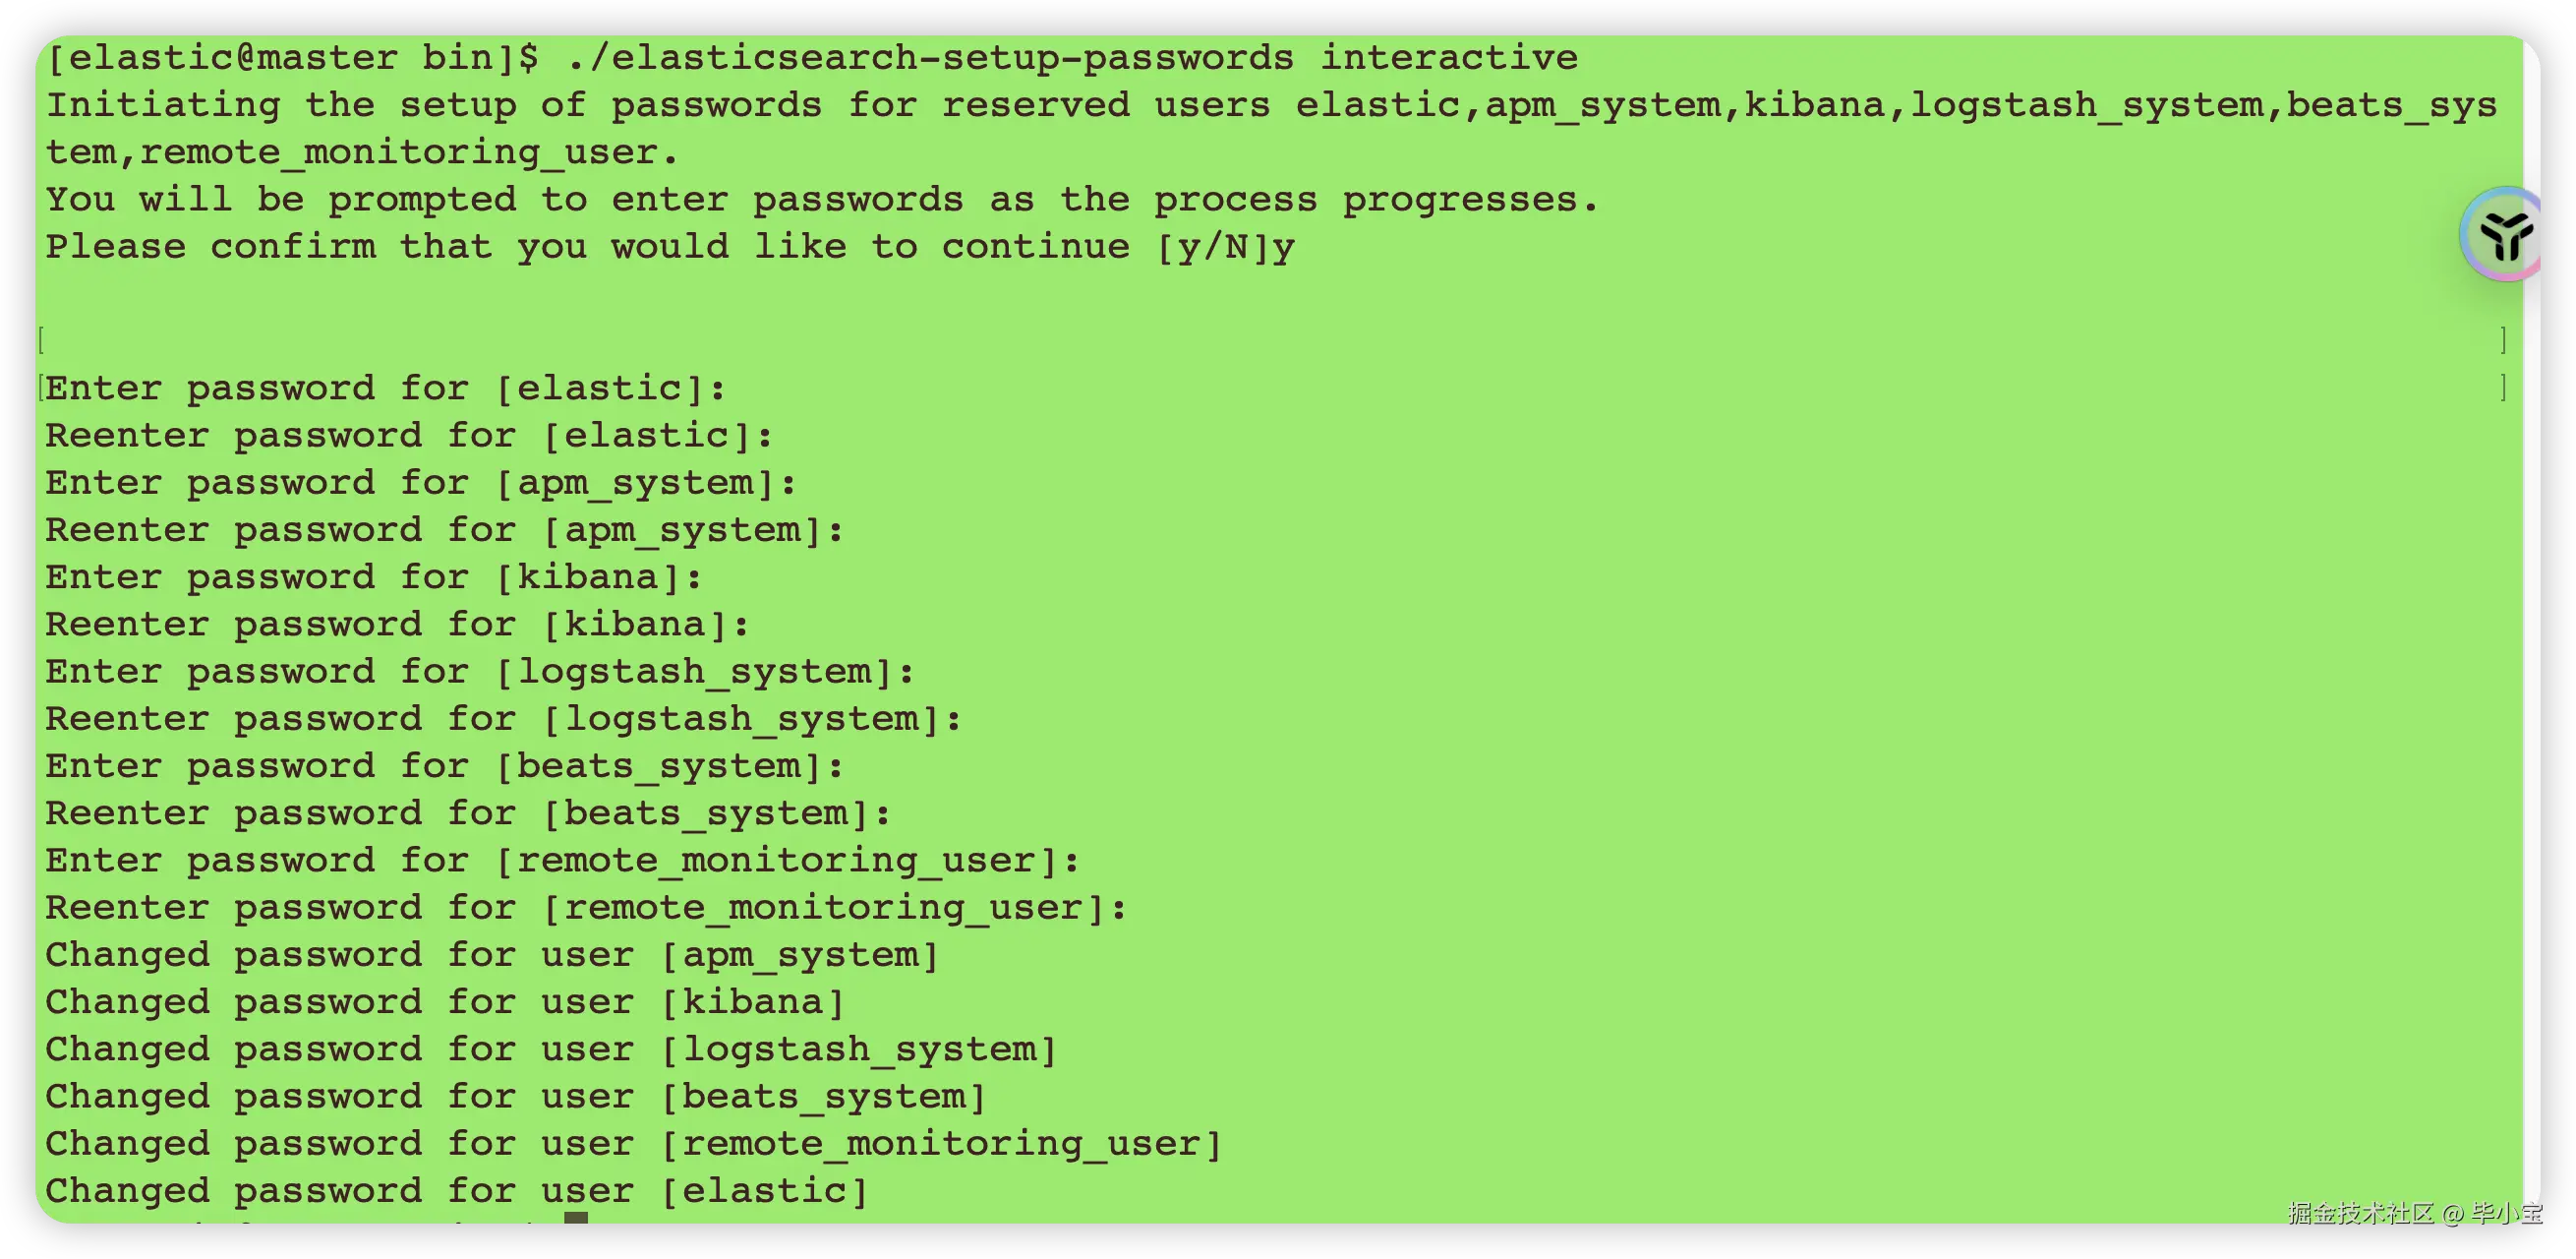2576x1259 pixels.
Task: Click the 'You will be prompted' message line
Action: coord(822,200)
